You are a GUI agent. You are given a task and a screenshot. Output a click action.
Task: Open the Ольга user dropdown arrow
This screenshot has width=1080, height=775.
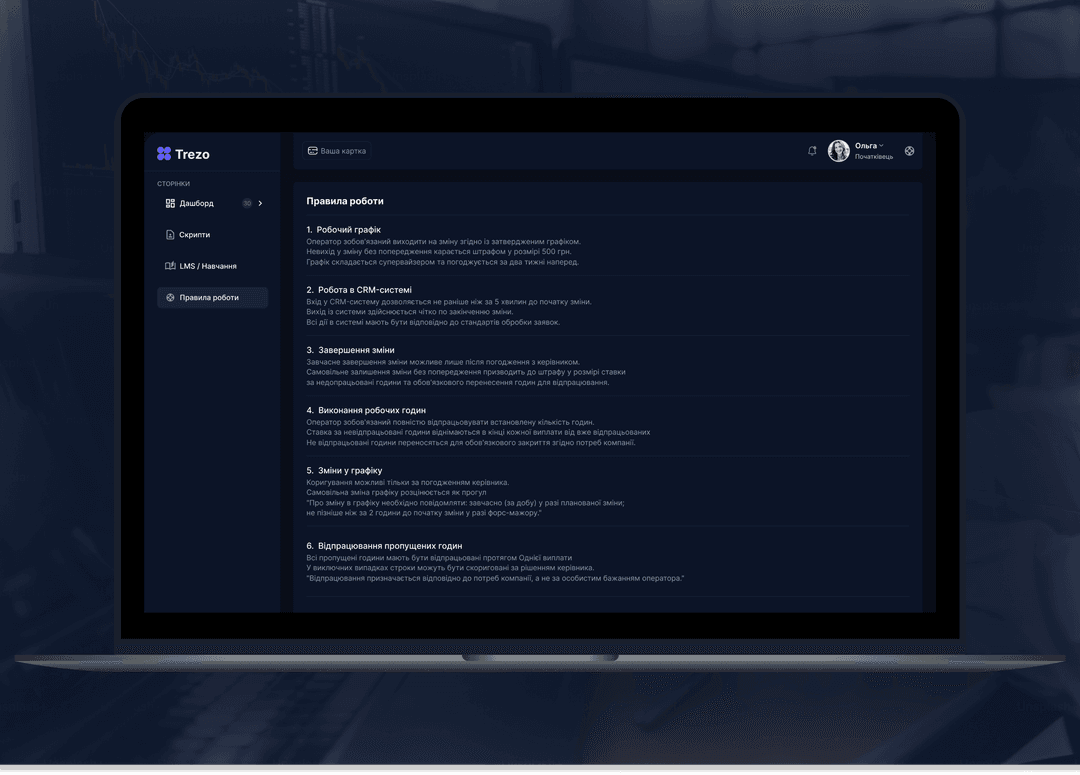[x=881, y=146]
